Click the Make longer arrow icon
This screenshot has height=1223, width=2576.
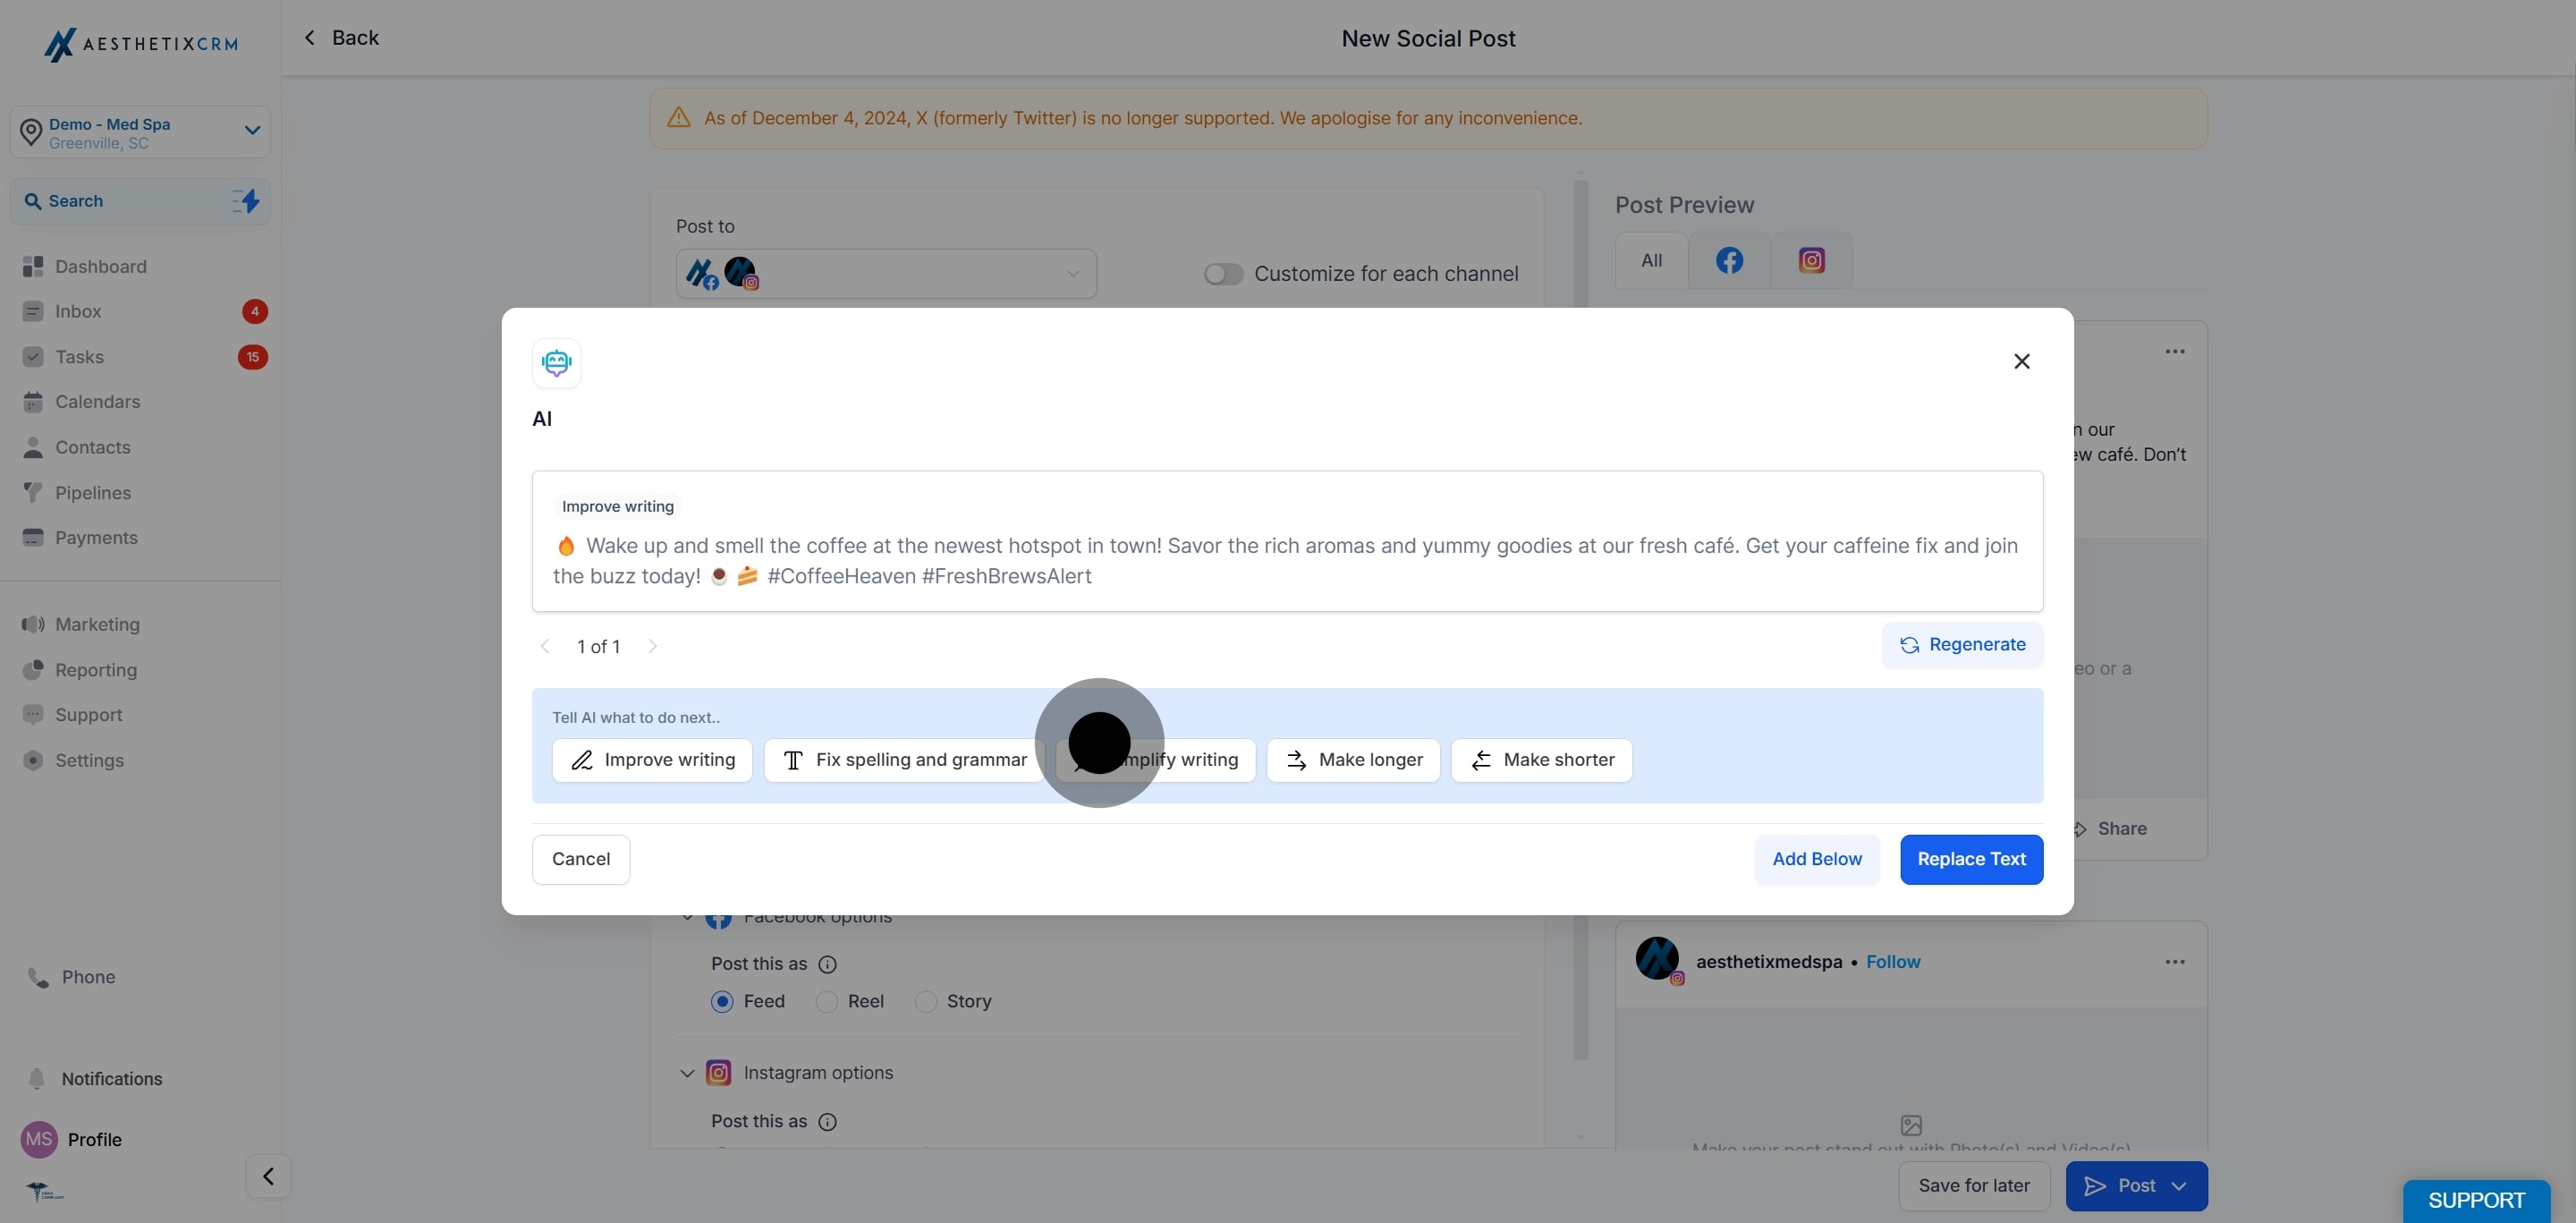click(1296, 761)
